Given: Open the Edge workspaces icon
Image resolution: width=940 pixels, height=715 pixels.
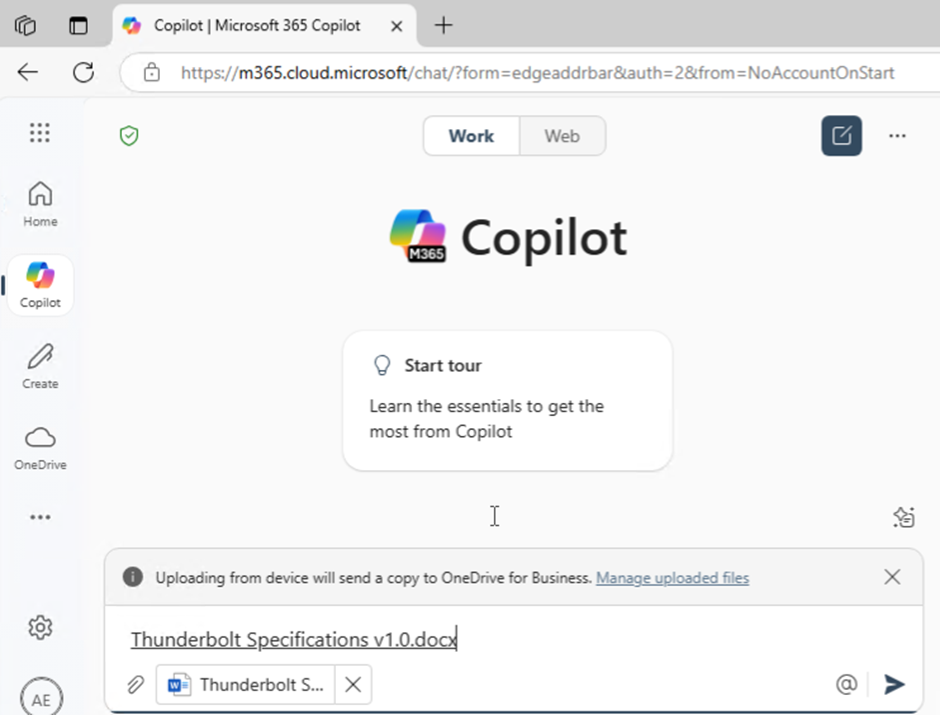Looking at the screenshot, I should [25, 26].
